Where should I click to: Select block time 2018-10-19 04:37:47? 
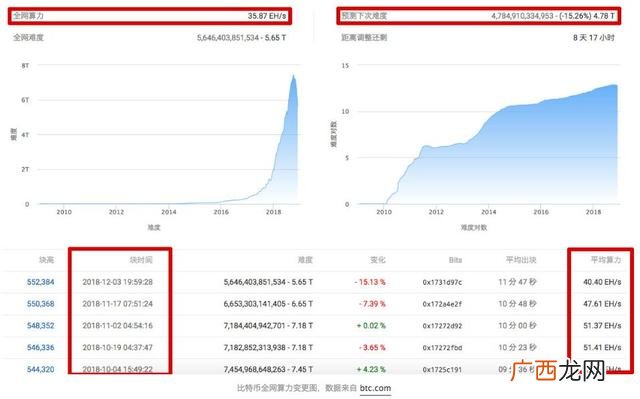click(x=118, y=348)
